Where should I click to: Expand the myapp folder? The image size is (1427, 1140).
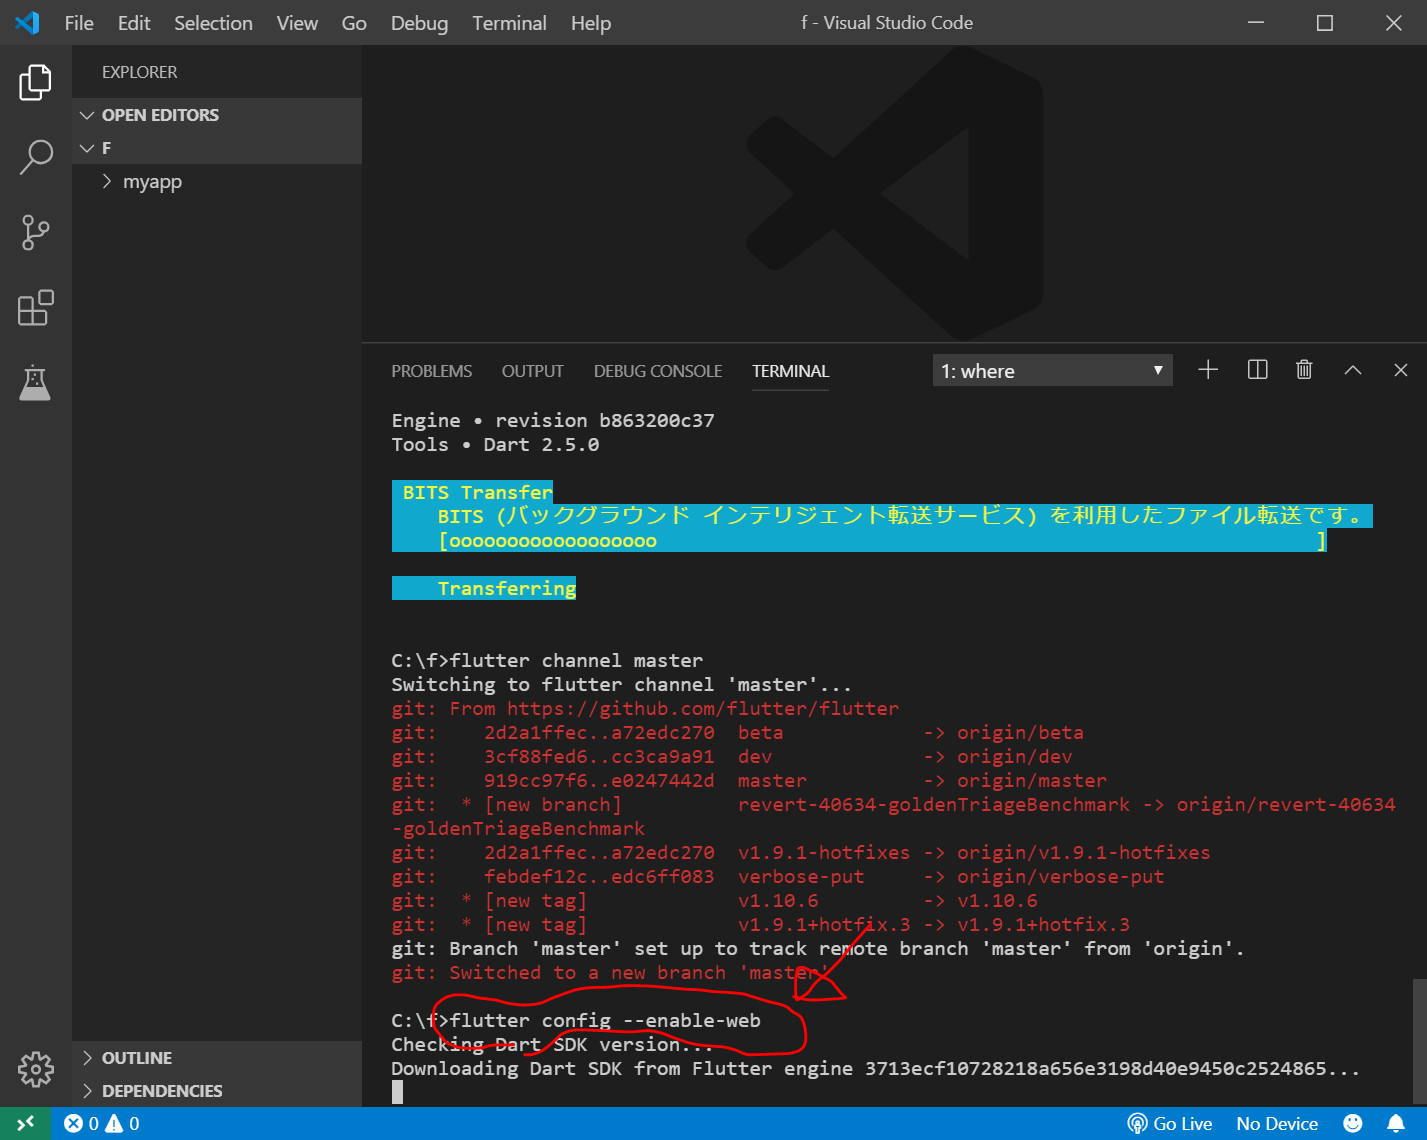tap(152, 182)
